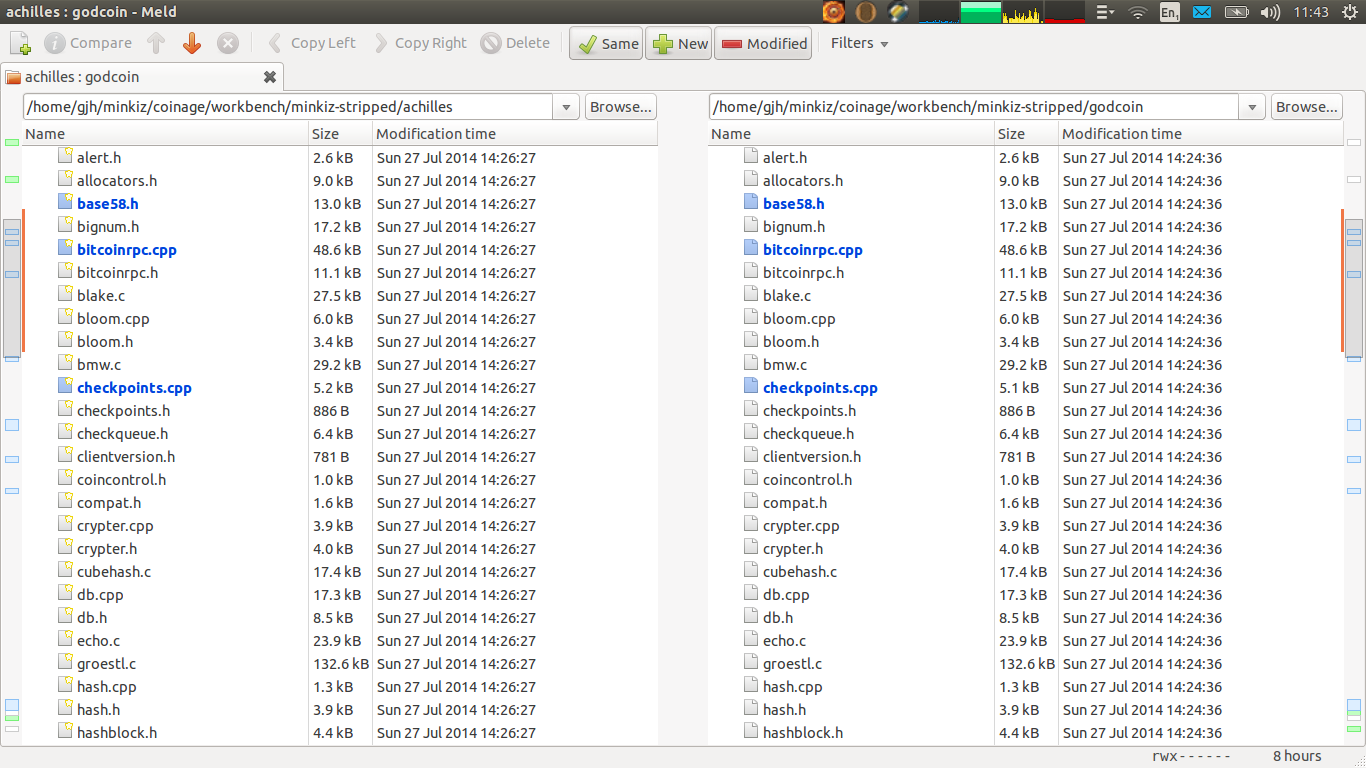Select cubehash.c in the left pane
Screen dimensions: 1366x768
click(114, 572)
